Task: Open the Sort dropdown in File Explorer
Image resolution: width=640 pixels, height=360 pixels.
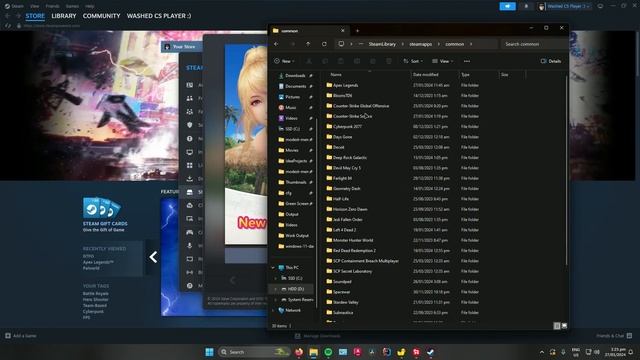Action: pyautogui.click(x=413, y=61)
